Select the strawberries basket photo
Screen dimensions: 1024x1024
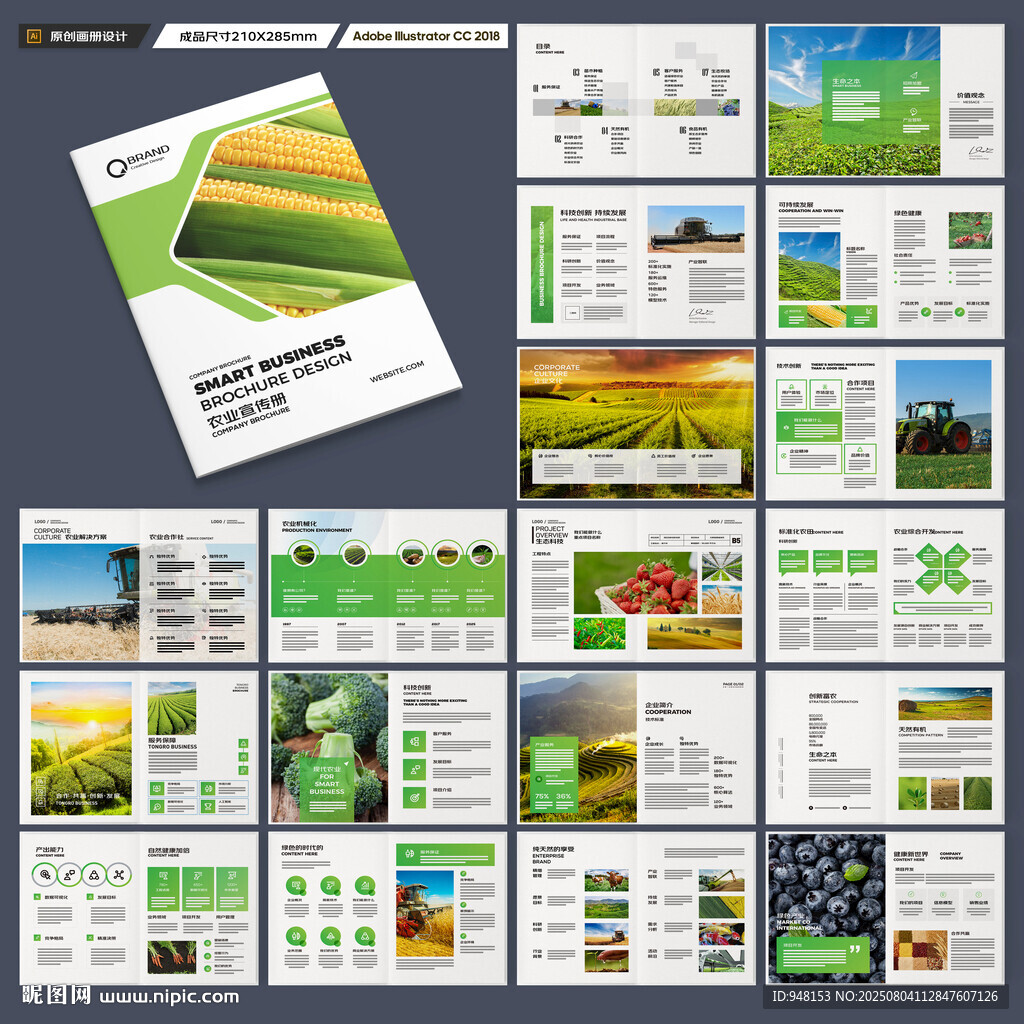coord(635,583)
